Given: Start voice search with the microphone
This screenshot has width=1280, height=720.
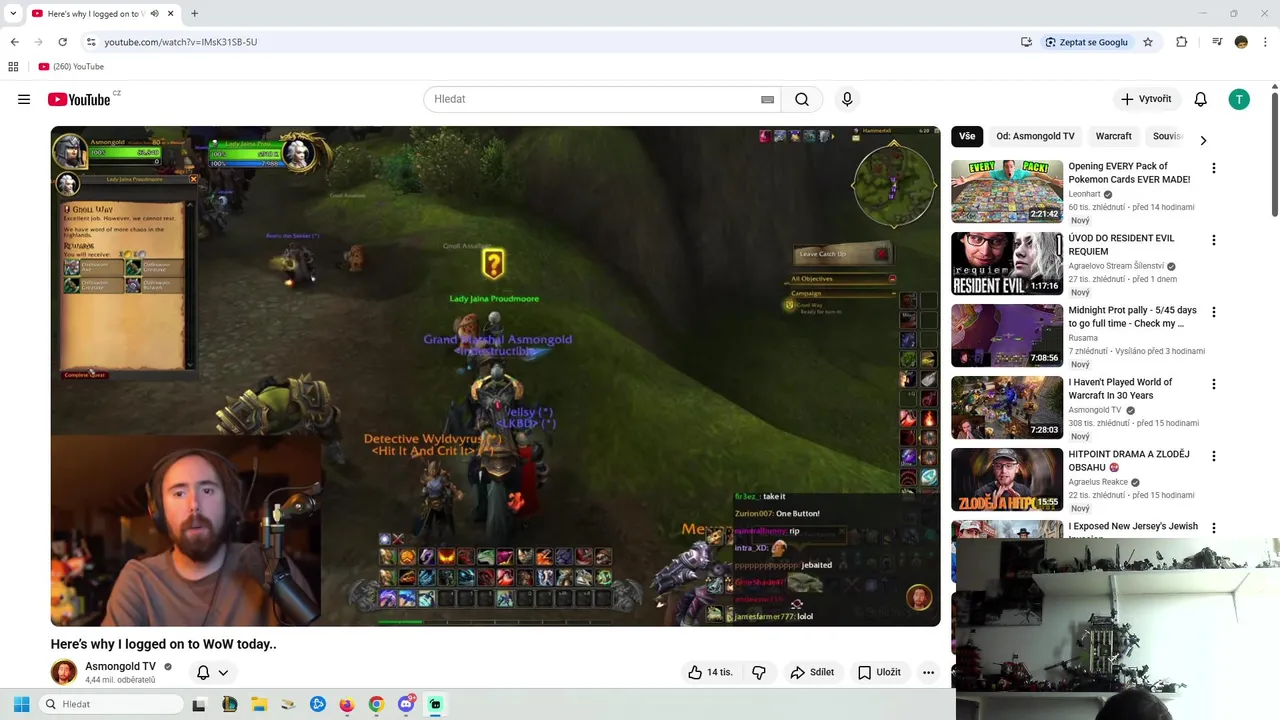Looking at the screenshot, I should click(847, 99).
